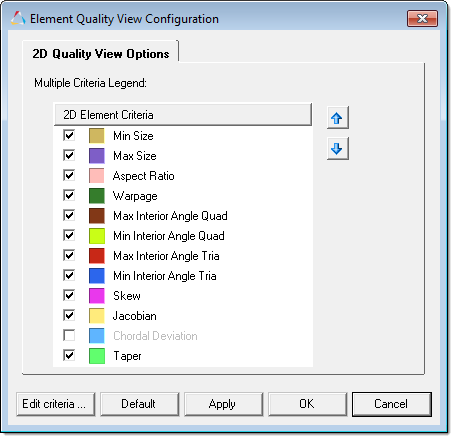The width and height of the screenshot is (454, 439).
Task: Select the Jacobian row label
Action: pyautogui.click(x=135, y=316)
